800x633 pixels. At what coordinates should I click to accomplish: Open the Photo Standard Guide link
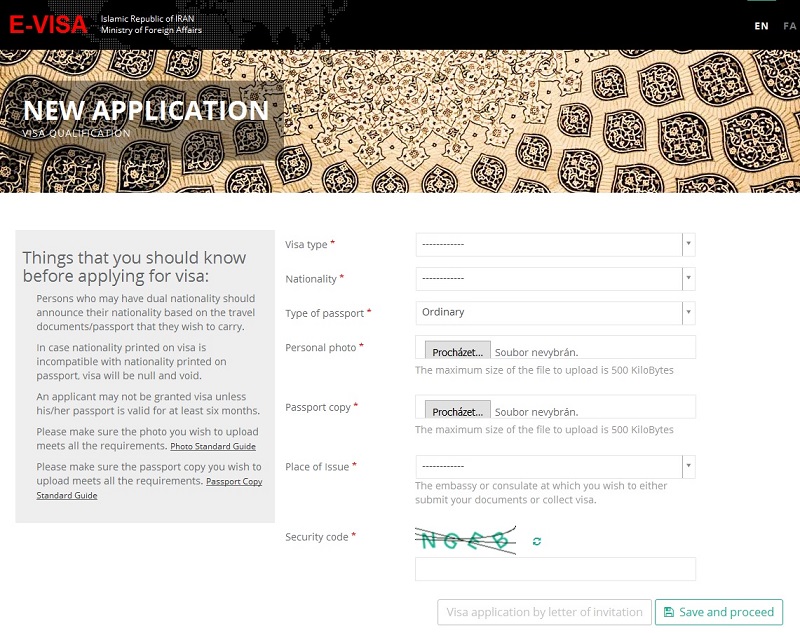213,446
